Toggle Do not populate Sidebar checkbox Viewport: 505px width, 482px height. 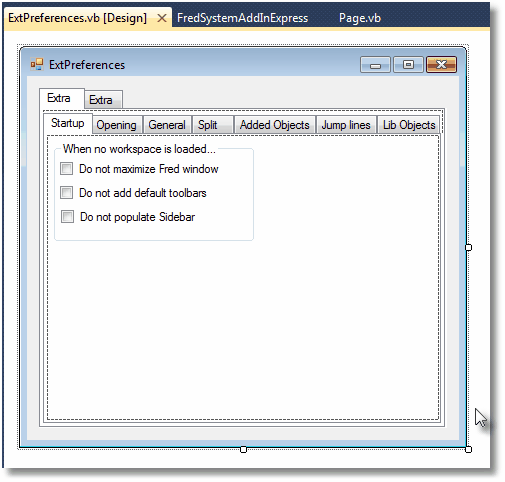tap(67, 217)
